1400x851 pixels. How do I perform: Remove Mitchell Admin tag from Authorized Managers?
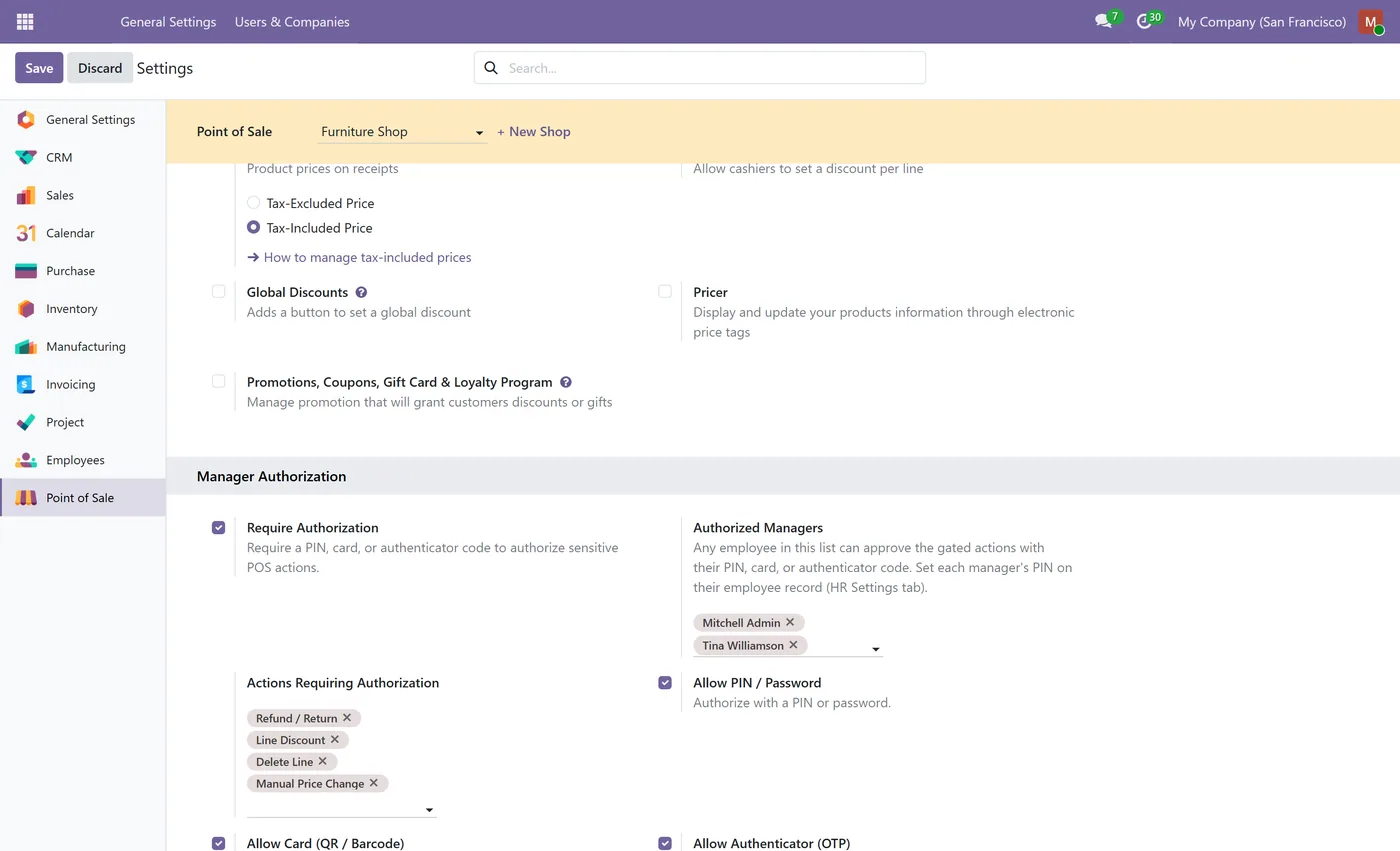(790, 622)
